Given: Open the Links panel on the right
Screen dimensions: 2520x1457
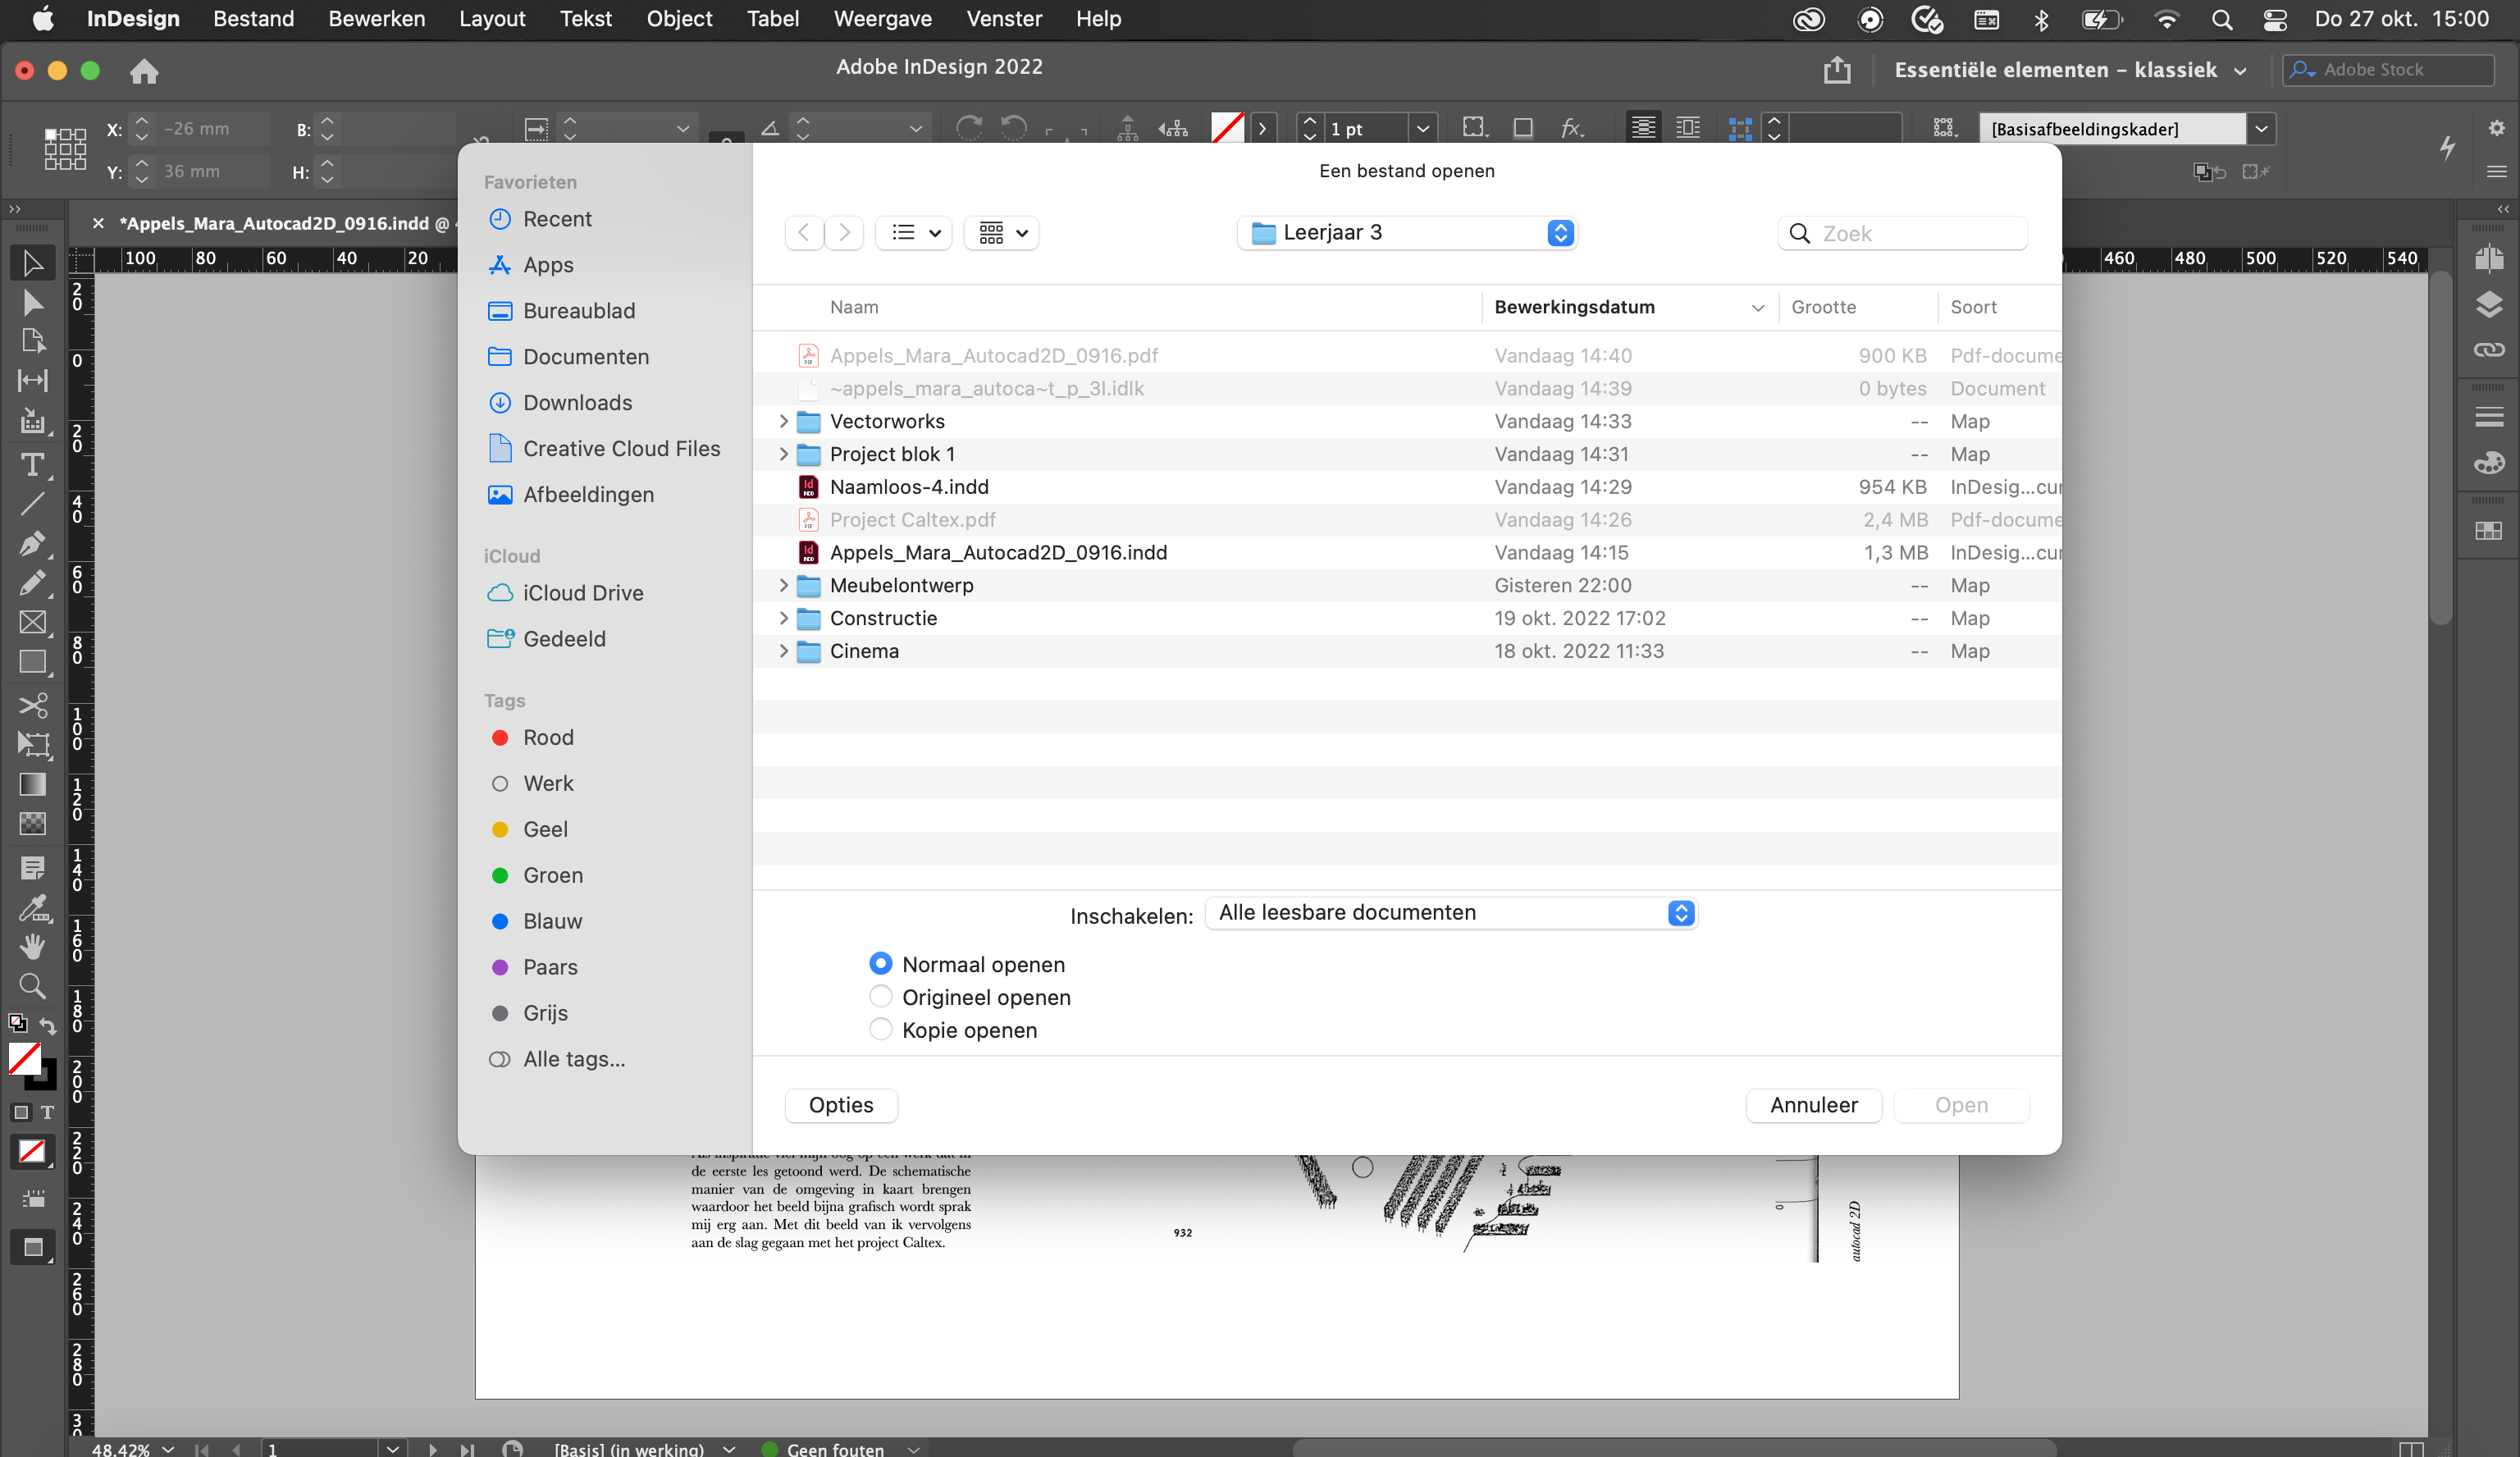Looking at the screenshot, I should tap(2489, 349).
